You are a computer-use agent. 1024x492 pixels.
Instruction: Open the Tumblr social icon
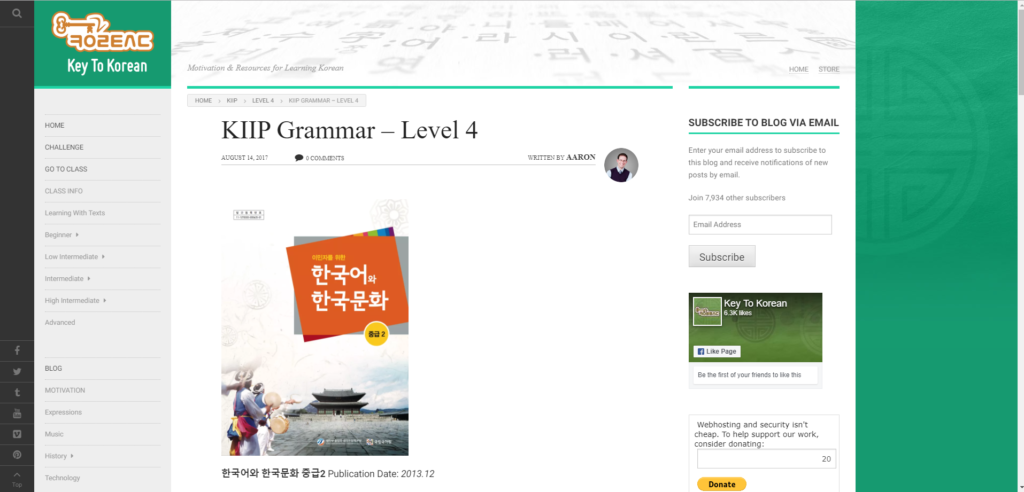17,392
